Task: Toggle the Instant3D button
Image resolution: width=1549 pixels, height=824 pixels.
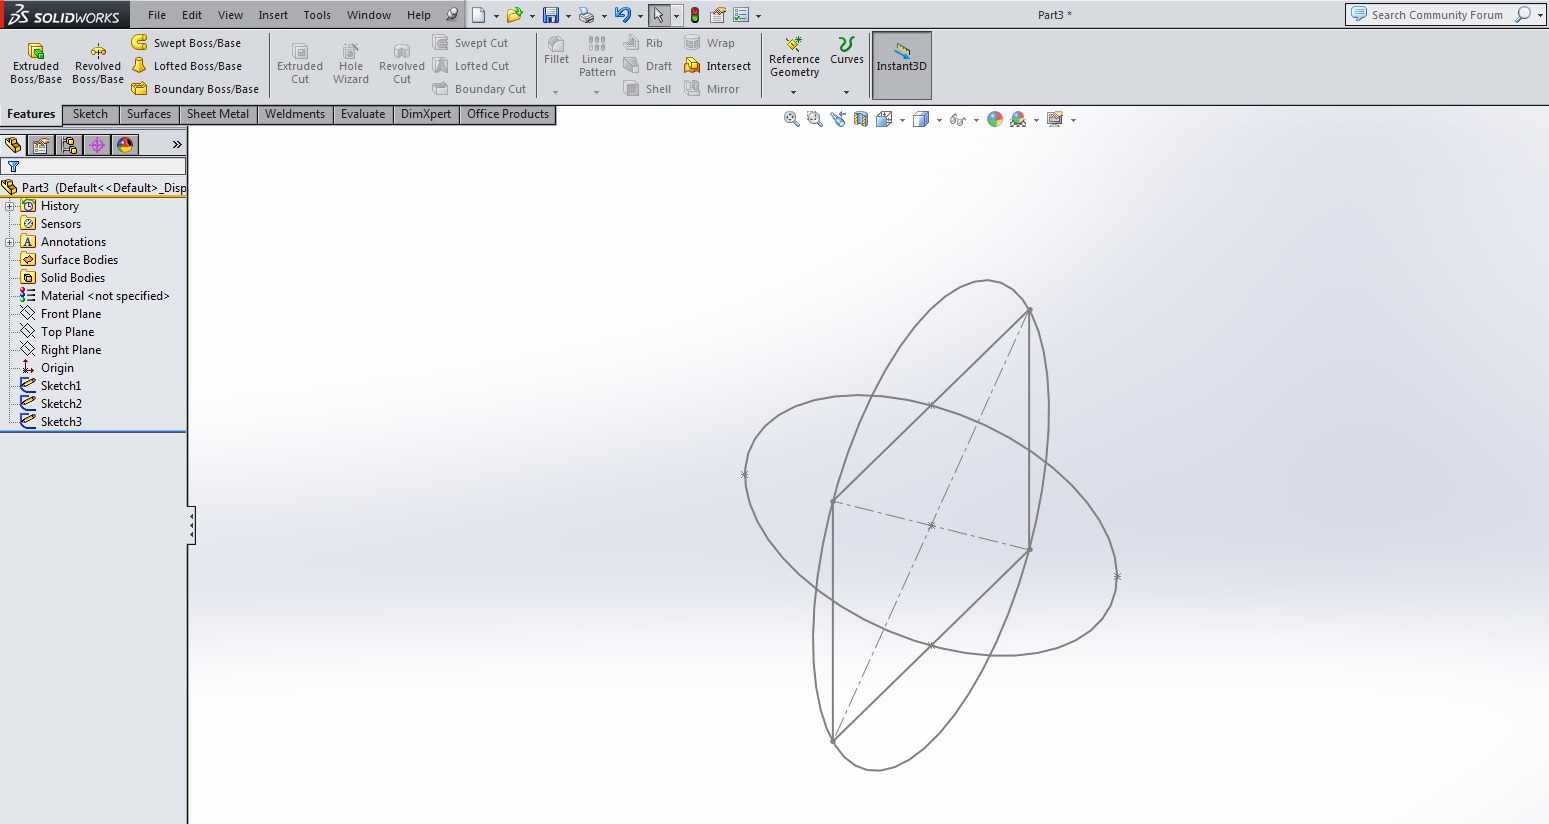Action: point(901,65)
